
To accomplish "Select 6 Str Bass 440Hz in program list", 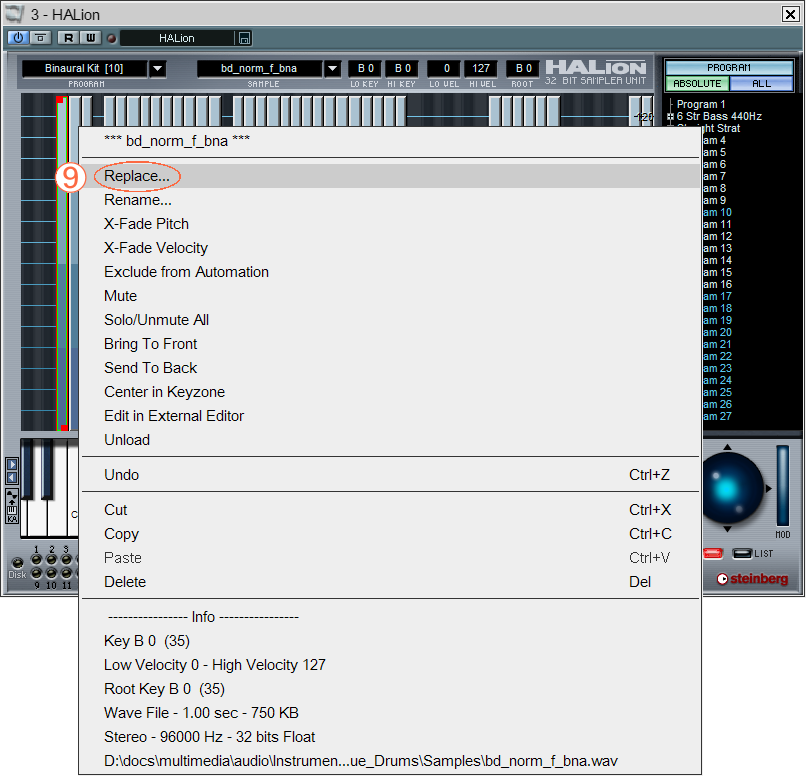I will click(x=719, y=117).
